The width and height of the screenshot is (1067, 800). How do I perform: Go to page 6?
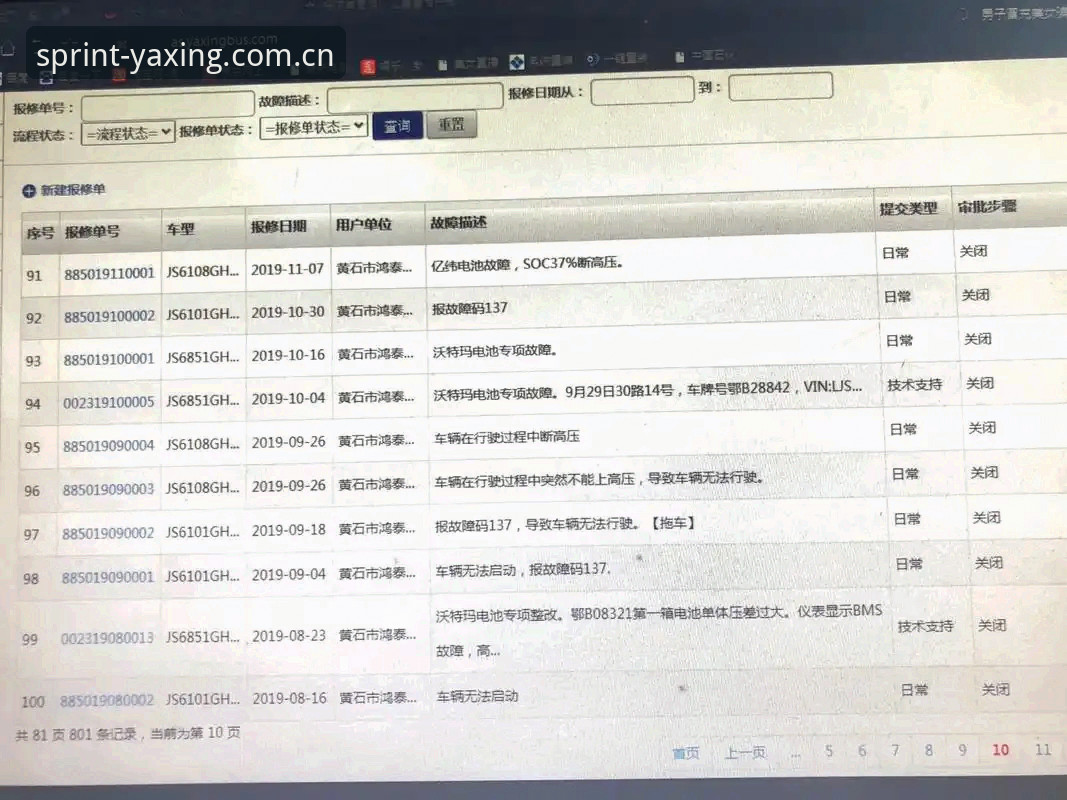click(862, 751)
